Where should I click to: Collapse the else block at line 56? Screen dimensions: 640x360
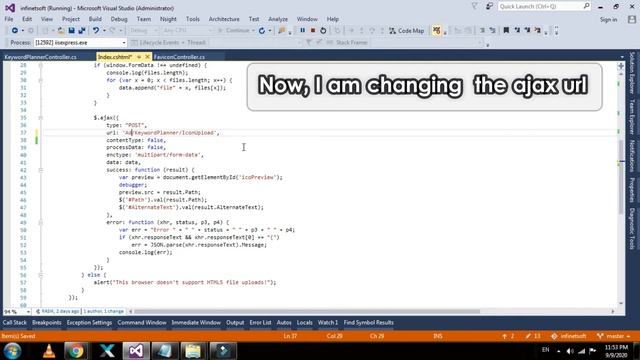(40, 275)
